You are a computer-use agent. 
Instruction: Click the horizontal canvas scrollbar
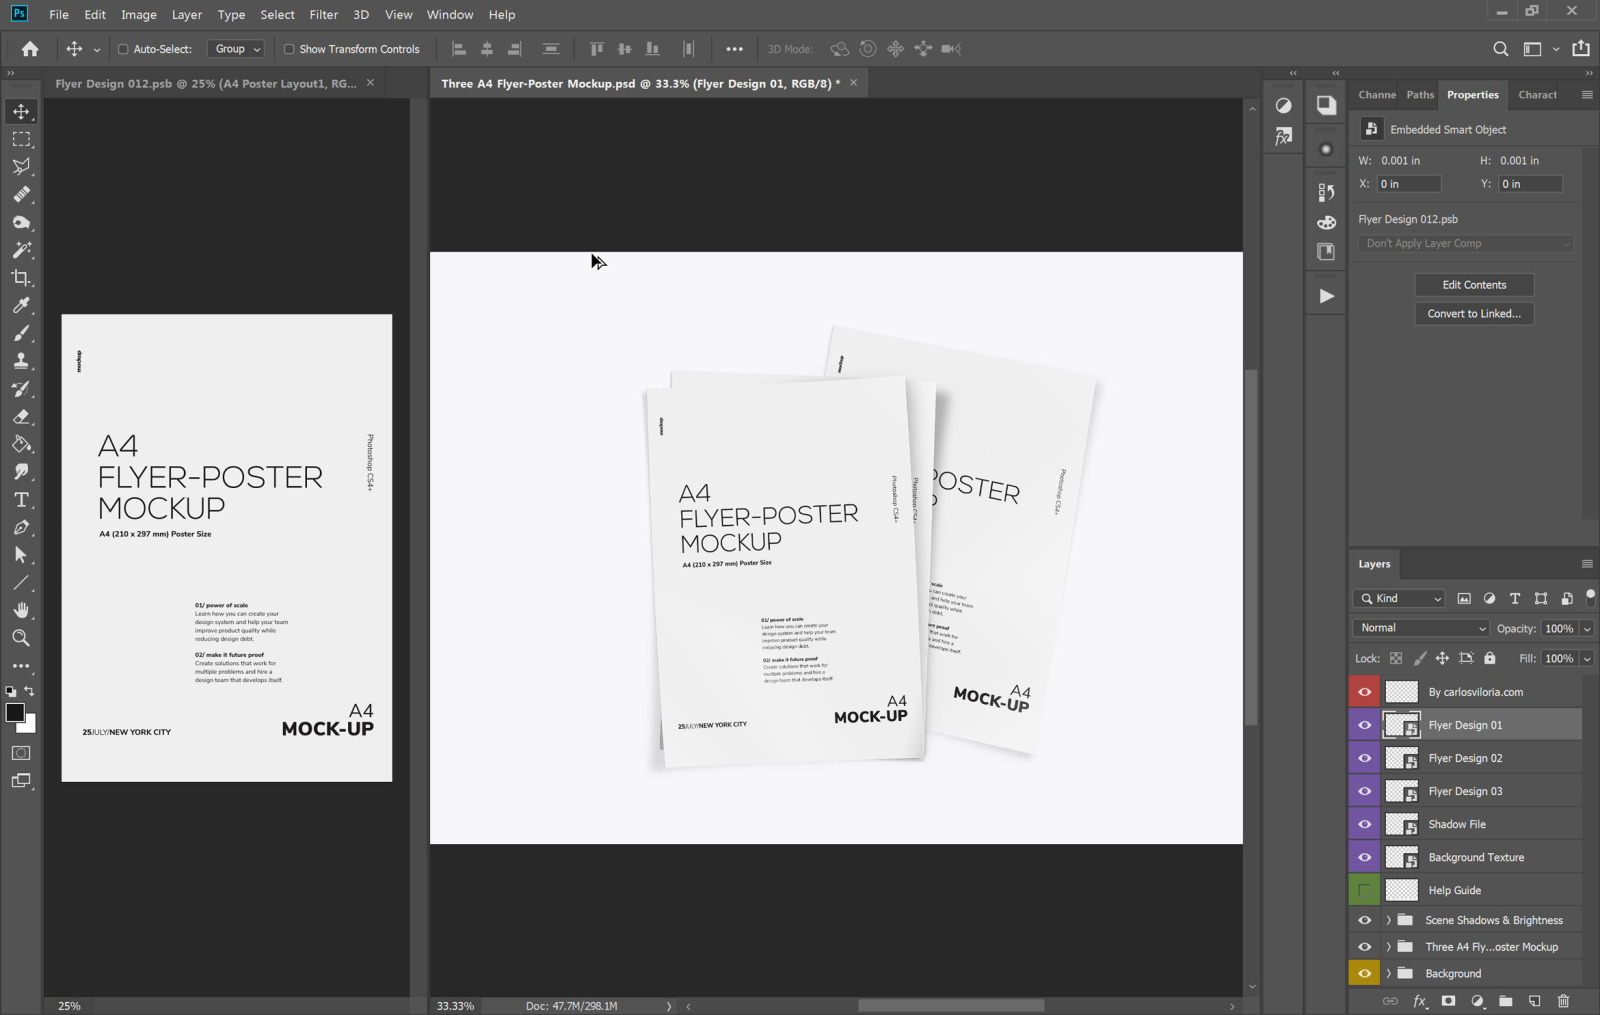point(951,1006)
